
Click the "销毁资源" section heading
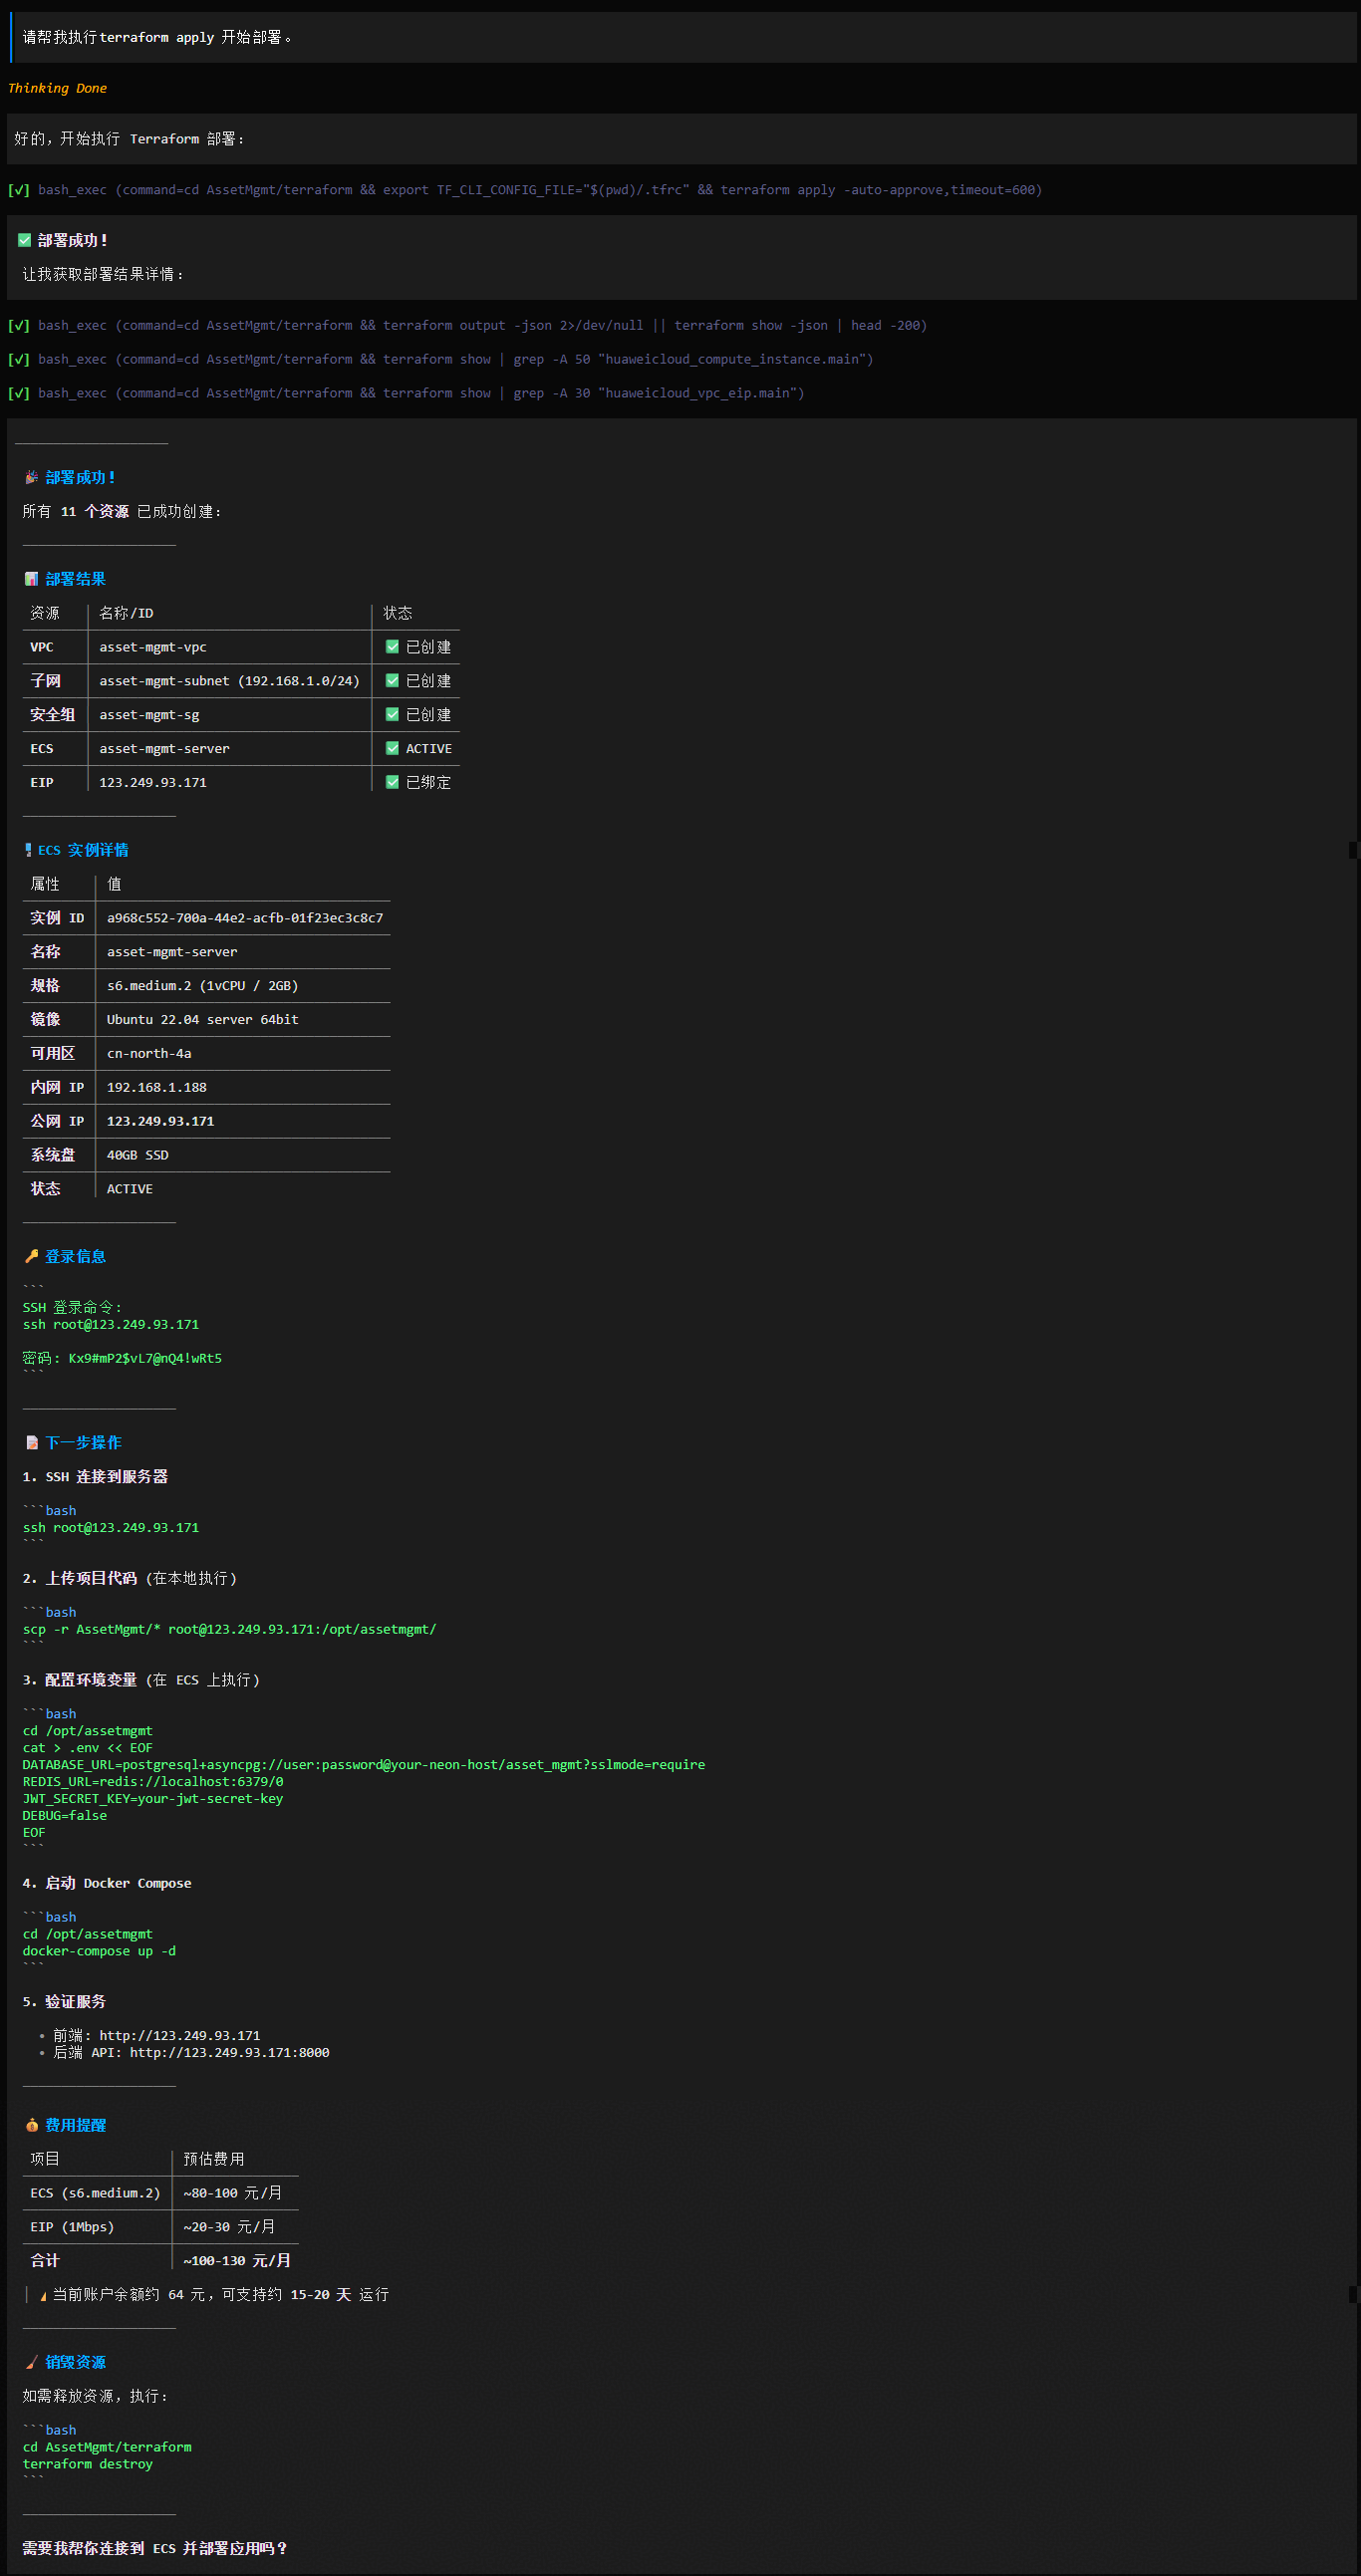[75, 2362]
